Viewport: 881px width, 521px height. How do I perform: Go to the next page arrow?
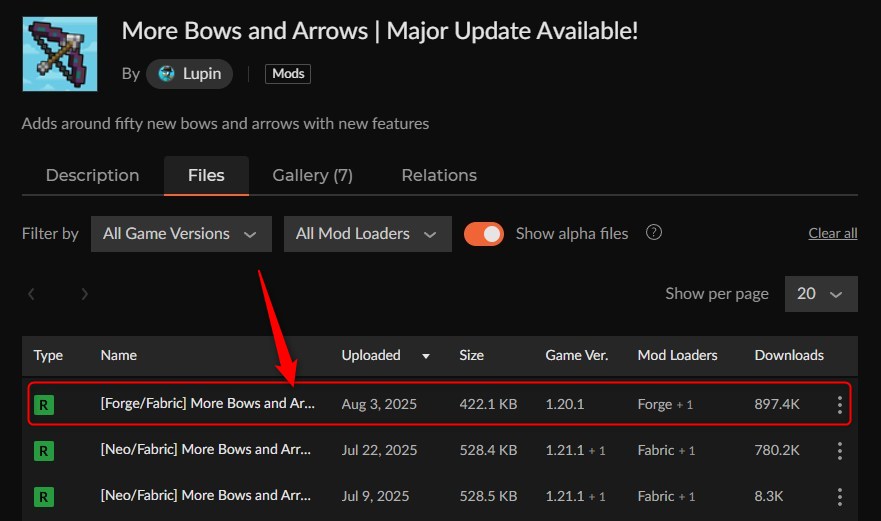(84, 293)
